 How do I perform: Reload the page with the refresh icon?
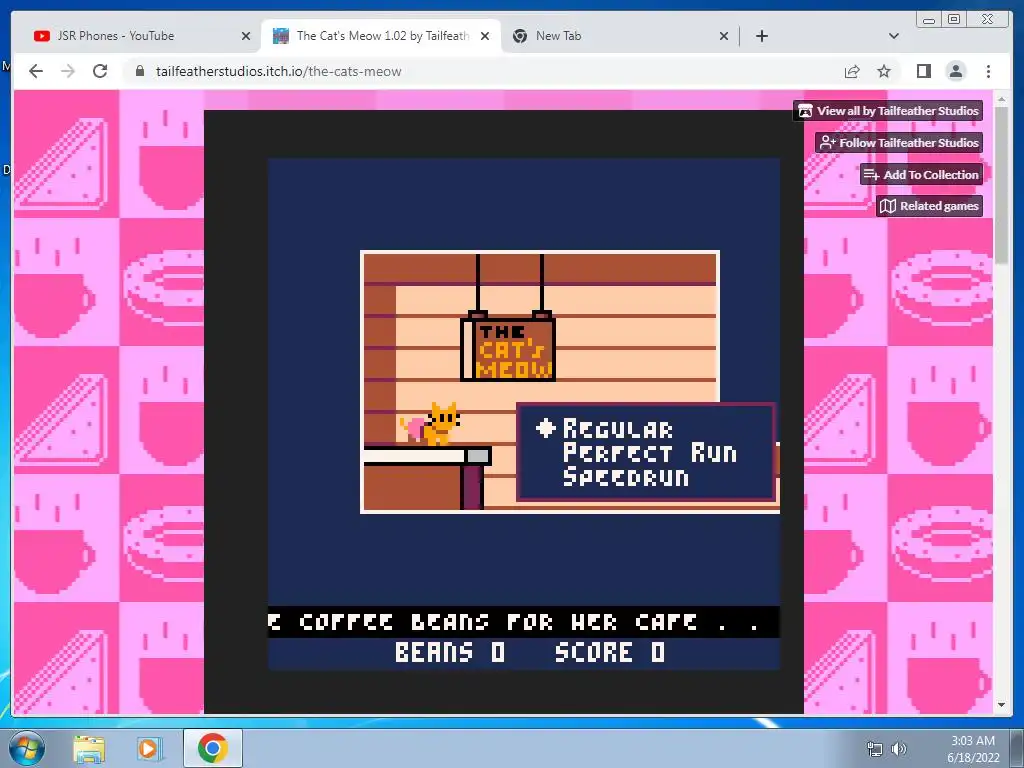click(x=100, y=71)
